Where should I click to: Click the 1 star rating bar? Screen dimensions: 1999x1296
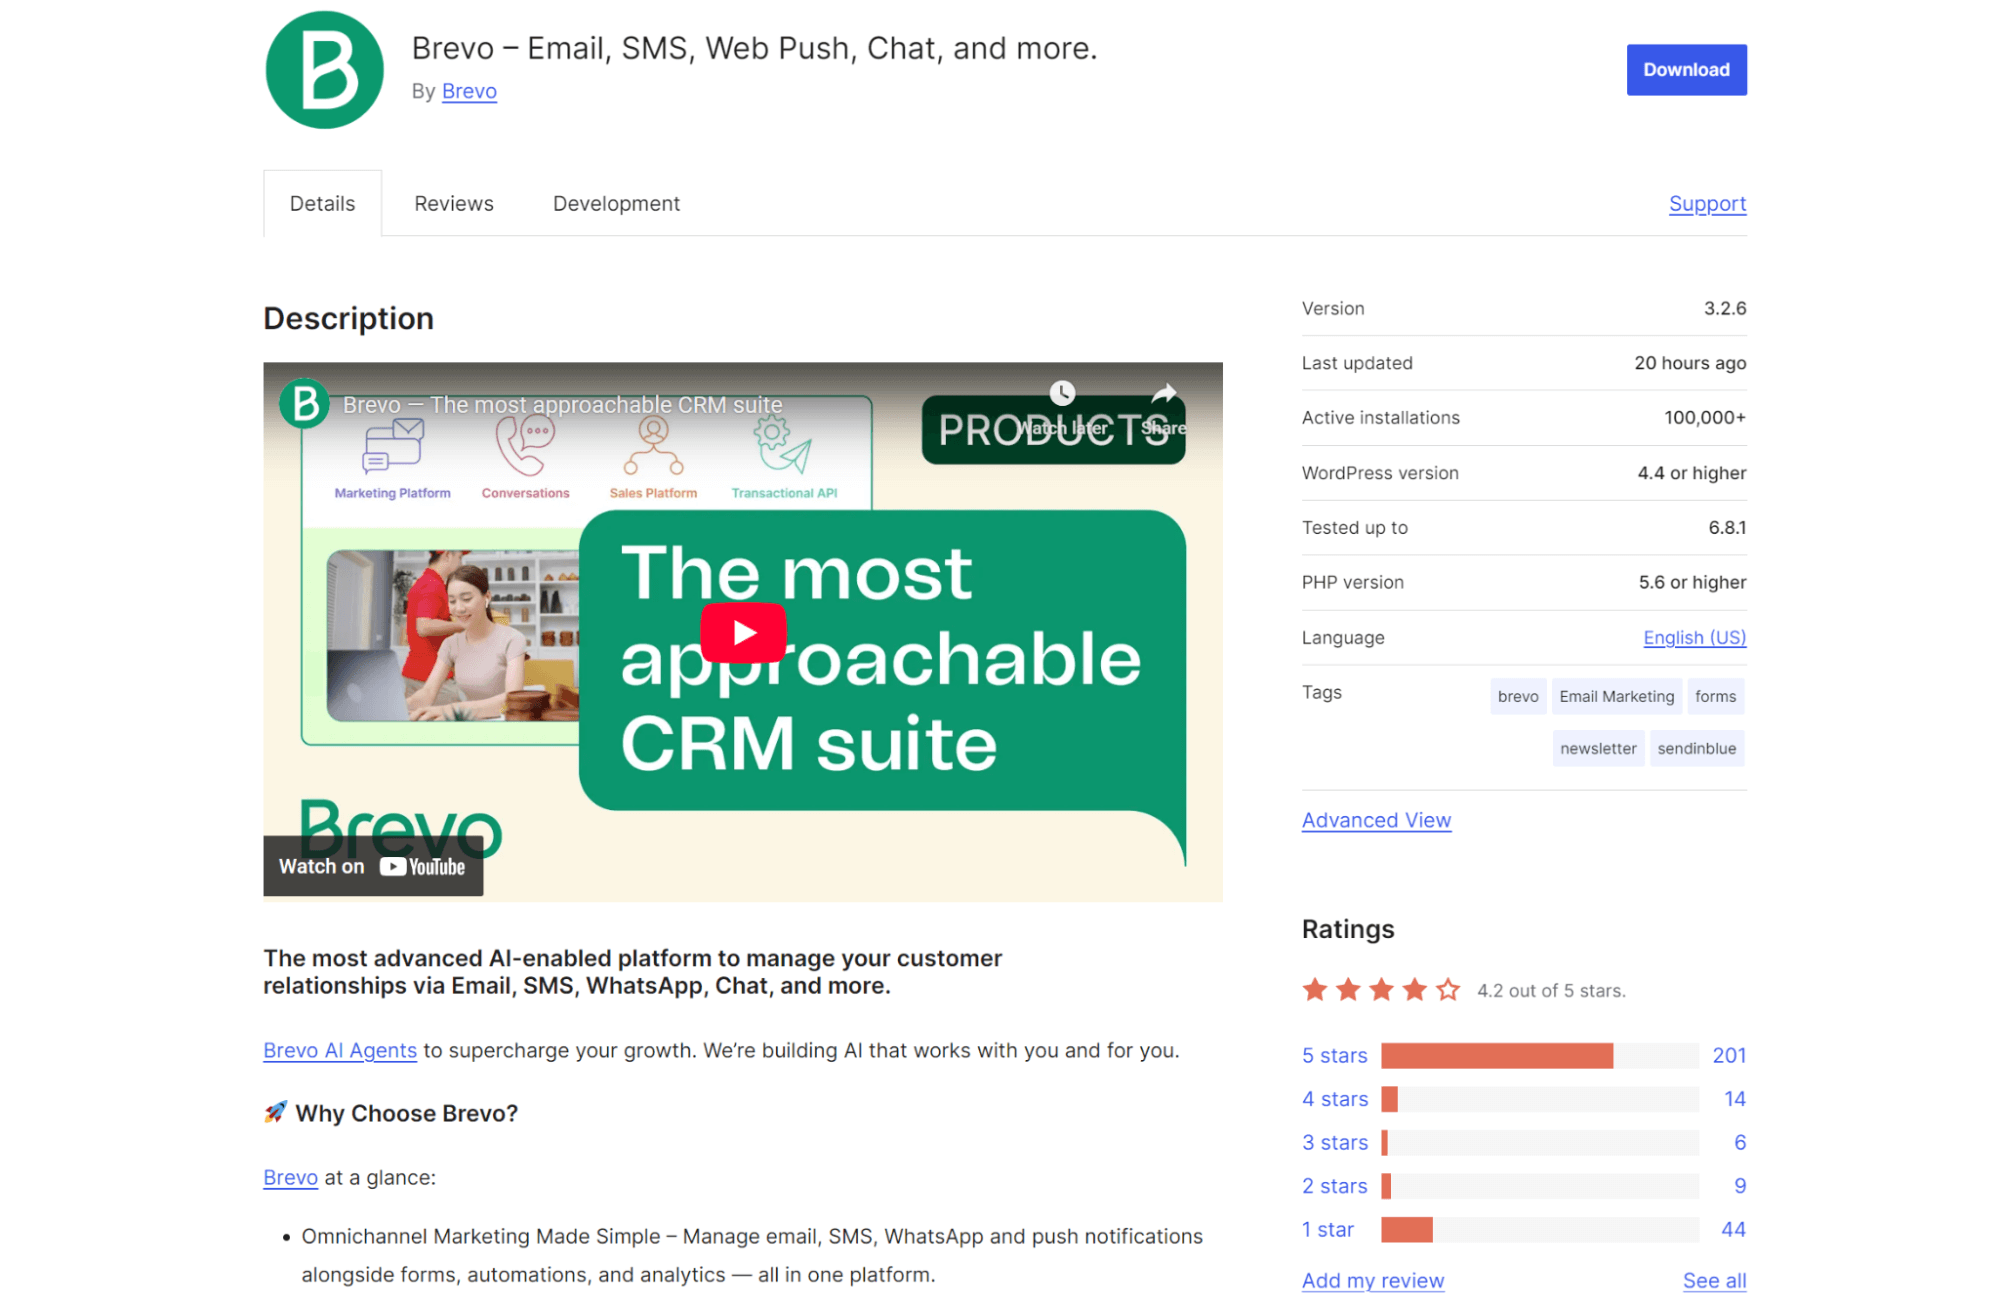pyautogui.click(x=1540, y=1229)
